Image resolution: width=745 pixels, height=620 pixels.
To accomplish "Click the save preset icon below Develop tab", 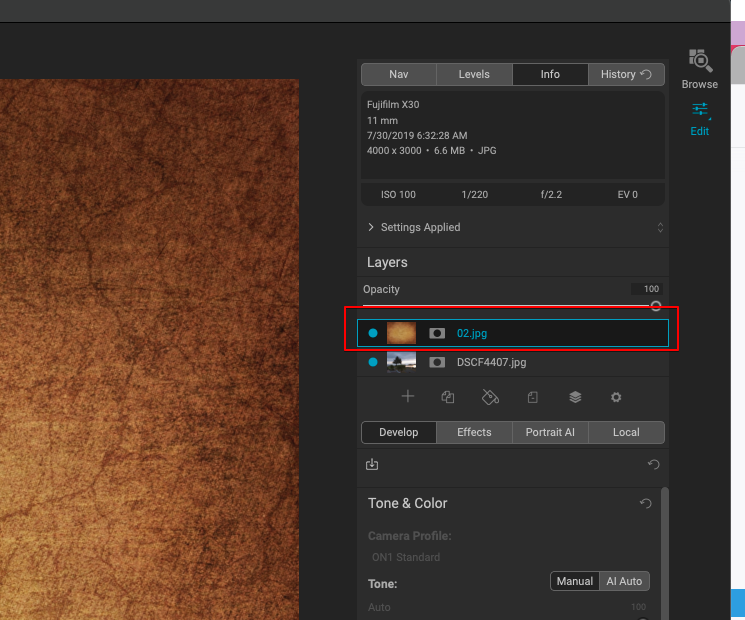I will point(372,464).
